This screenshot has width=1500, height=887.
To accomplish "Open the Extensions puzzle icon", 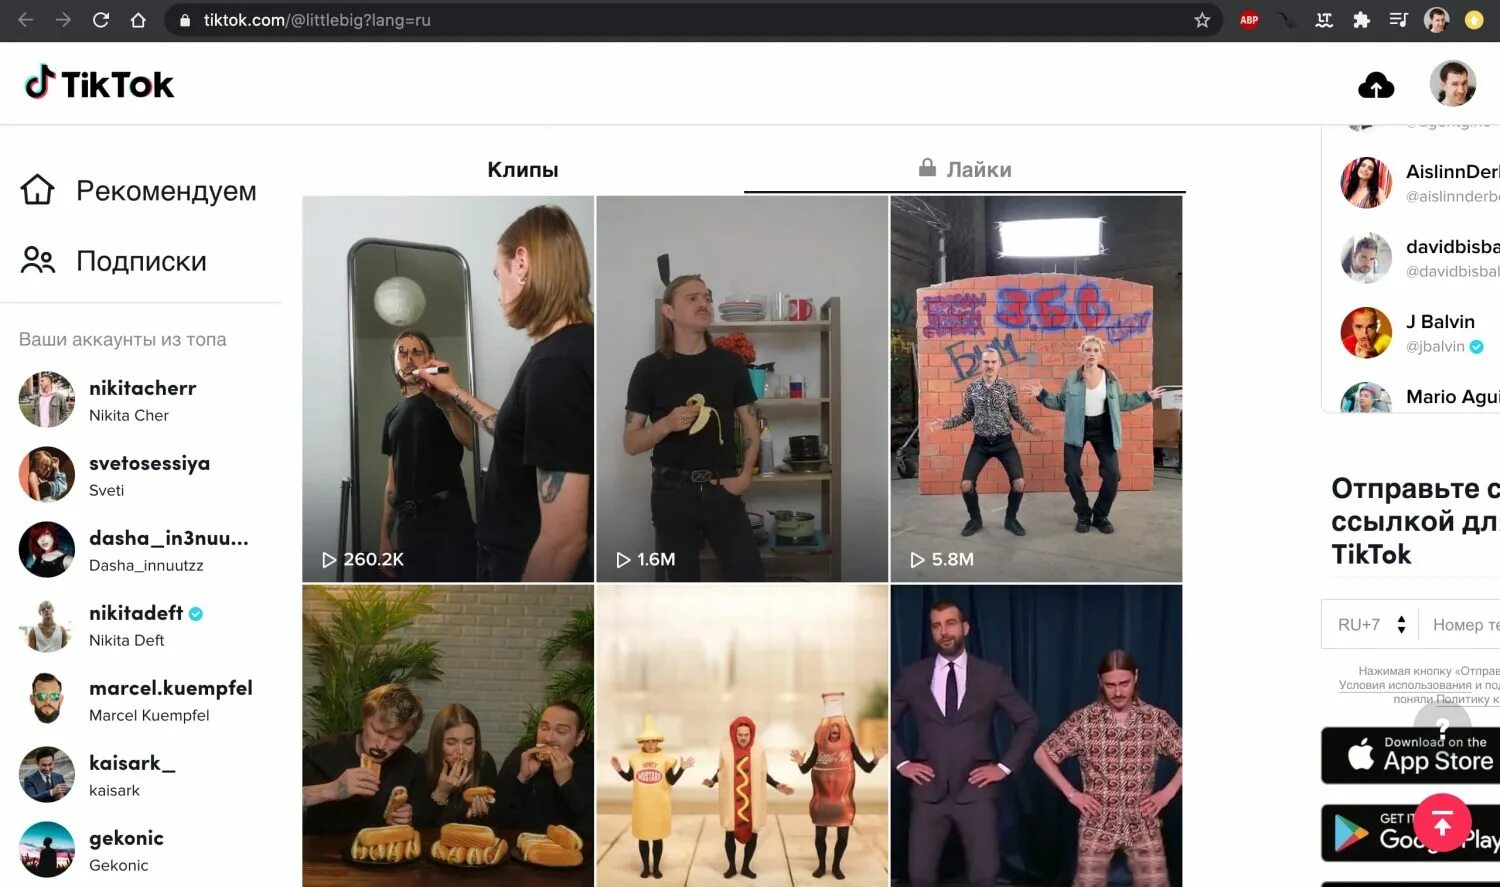I will [x=1361, y=20].
